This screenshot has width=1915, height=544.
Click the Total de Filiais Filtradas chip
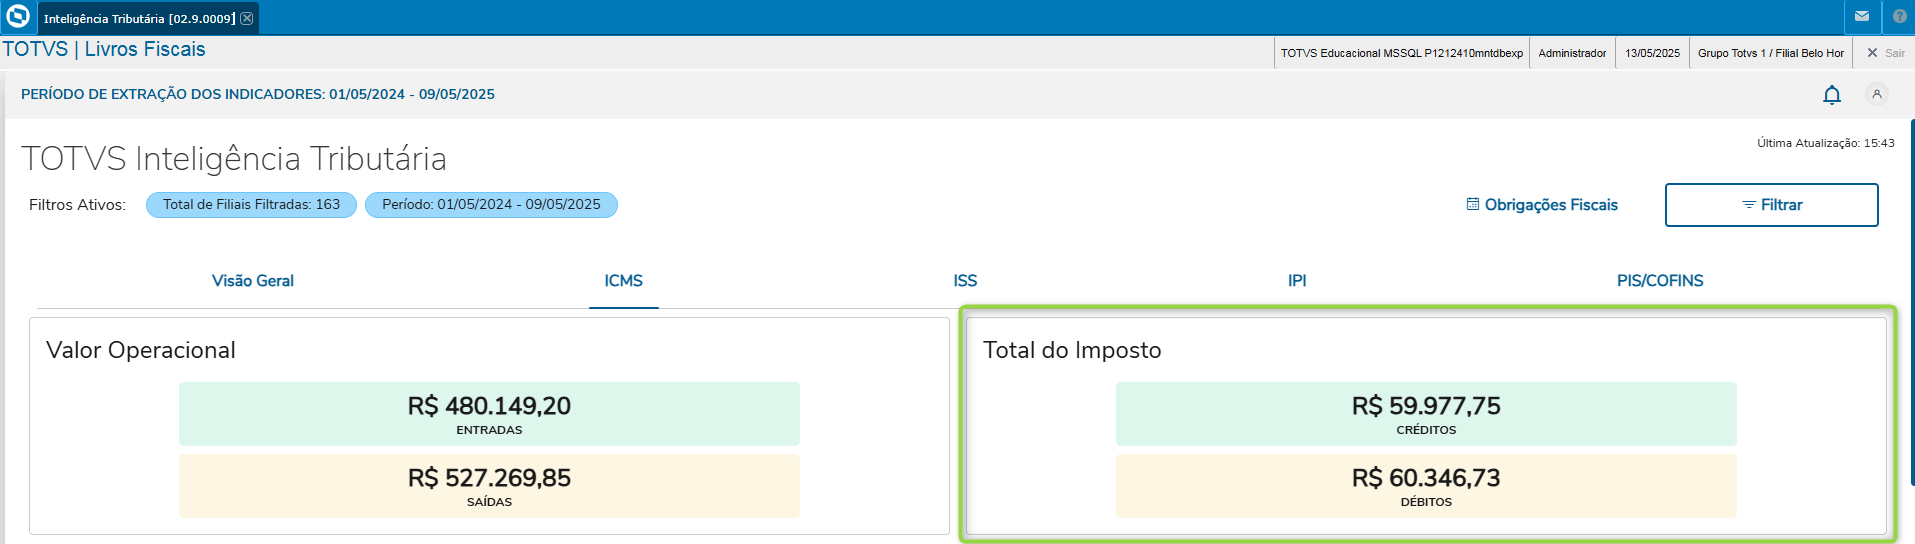tap(251, 205)
